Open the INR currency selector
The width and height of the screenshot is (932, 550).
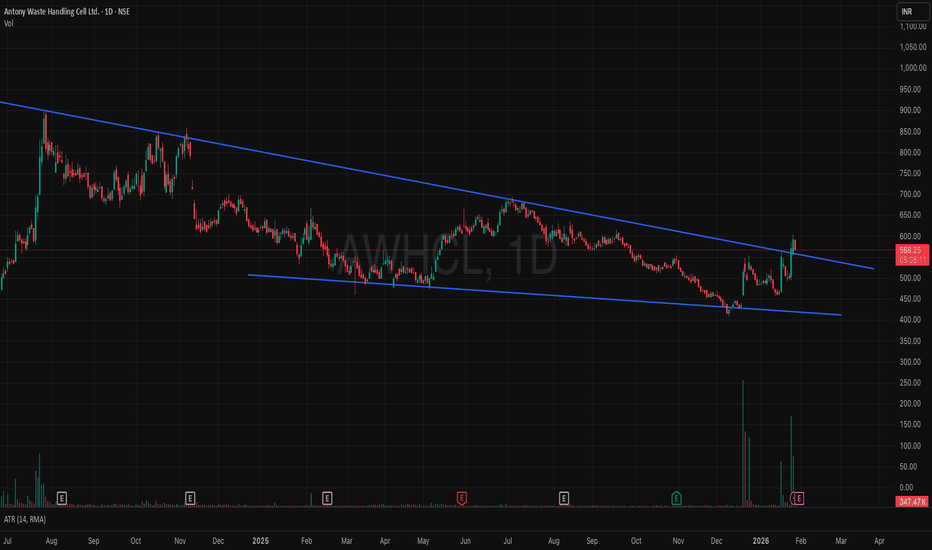click(912, 12)
